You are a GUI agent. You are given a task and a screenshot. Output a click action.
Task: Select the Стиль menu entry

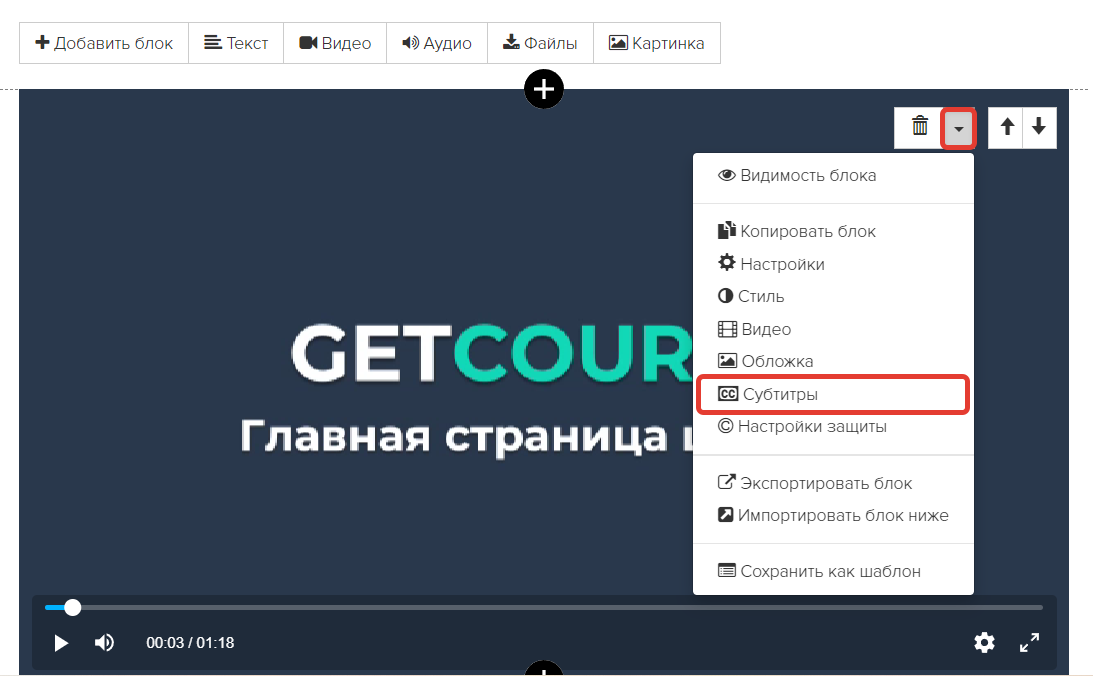point(833,296)
